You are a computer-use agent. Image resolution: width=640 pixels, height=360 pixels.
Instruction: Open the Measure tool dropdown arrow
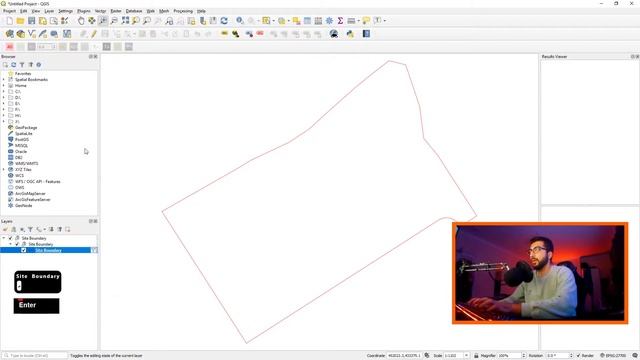[358, 21]
